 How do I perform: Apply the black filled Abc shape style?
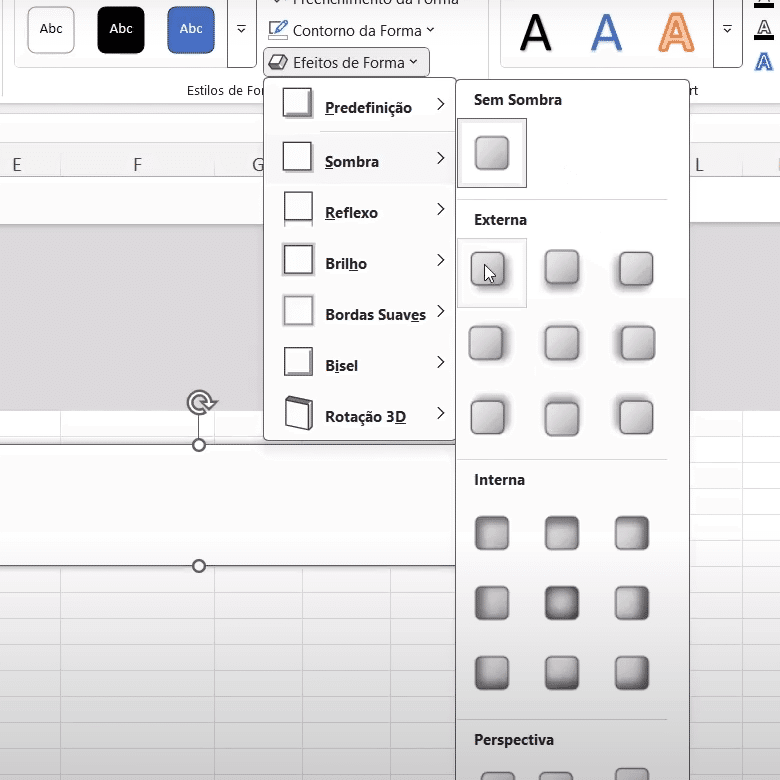click(121, 30)
